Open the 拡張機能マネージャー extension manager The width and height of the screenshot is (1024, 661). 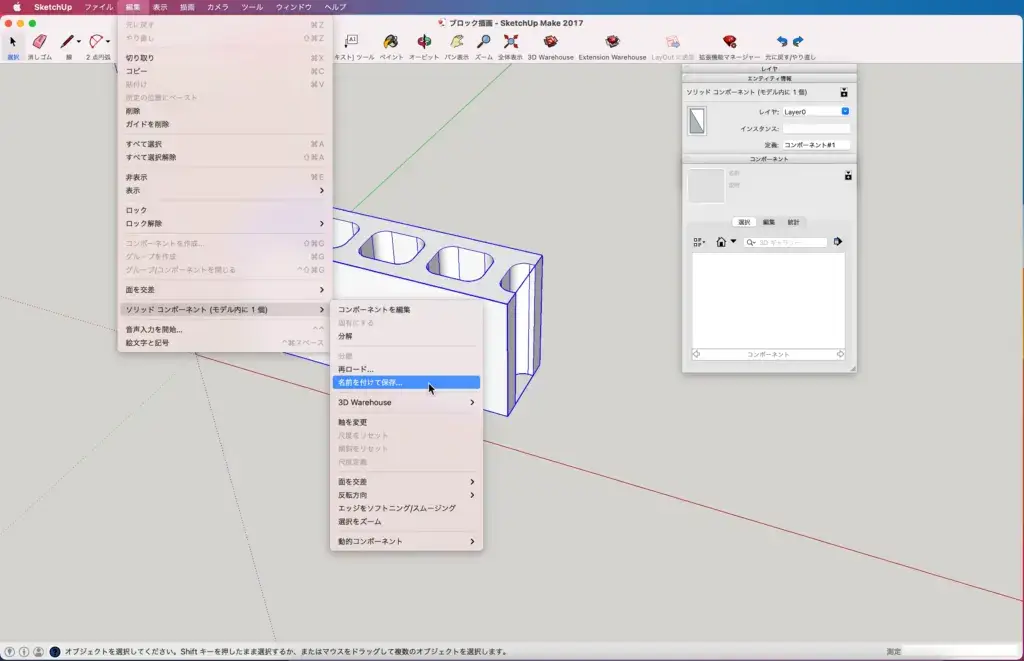click(x=729, y=42)
